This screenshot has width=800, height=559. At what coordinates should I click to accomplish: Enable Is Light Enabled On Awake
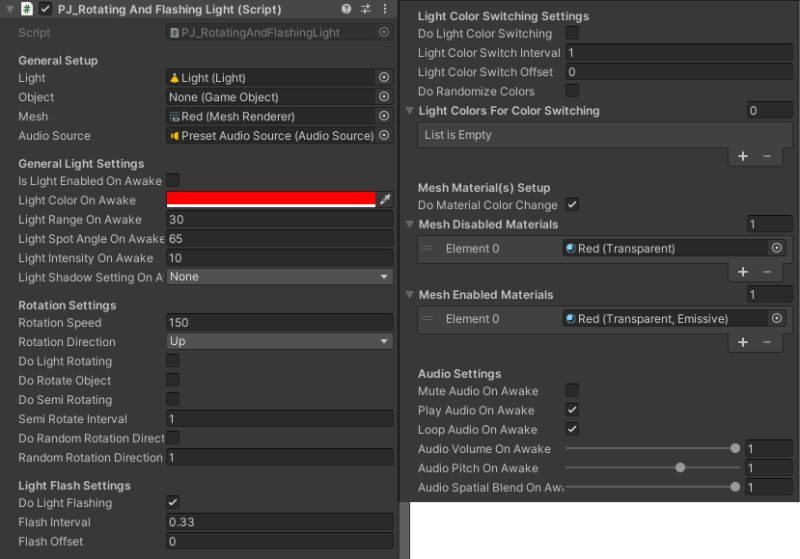[x=173, y=180]
